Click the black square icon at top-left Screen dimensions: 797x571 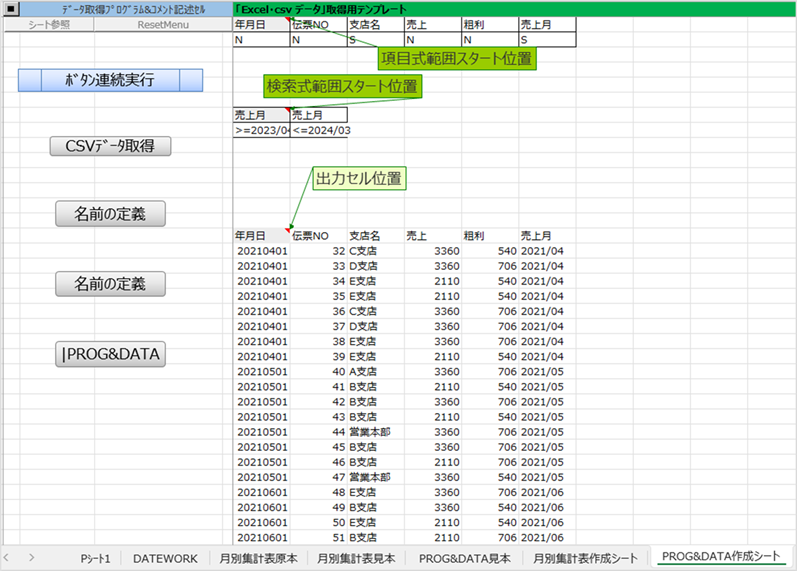11,9
